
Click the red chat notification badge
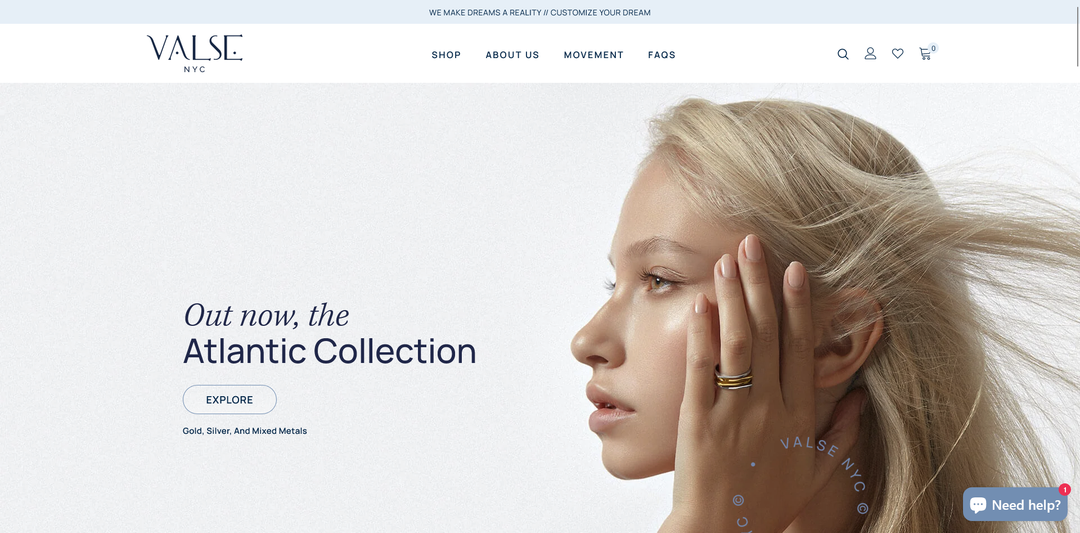click(x=1065, y=490)
